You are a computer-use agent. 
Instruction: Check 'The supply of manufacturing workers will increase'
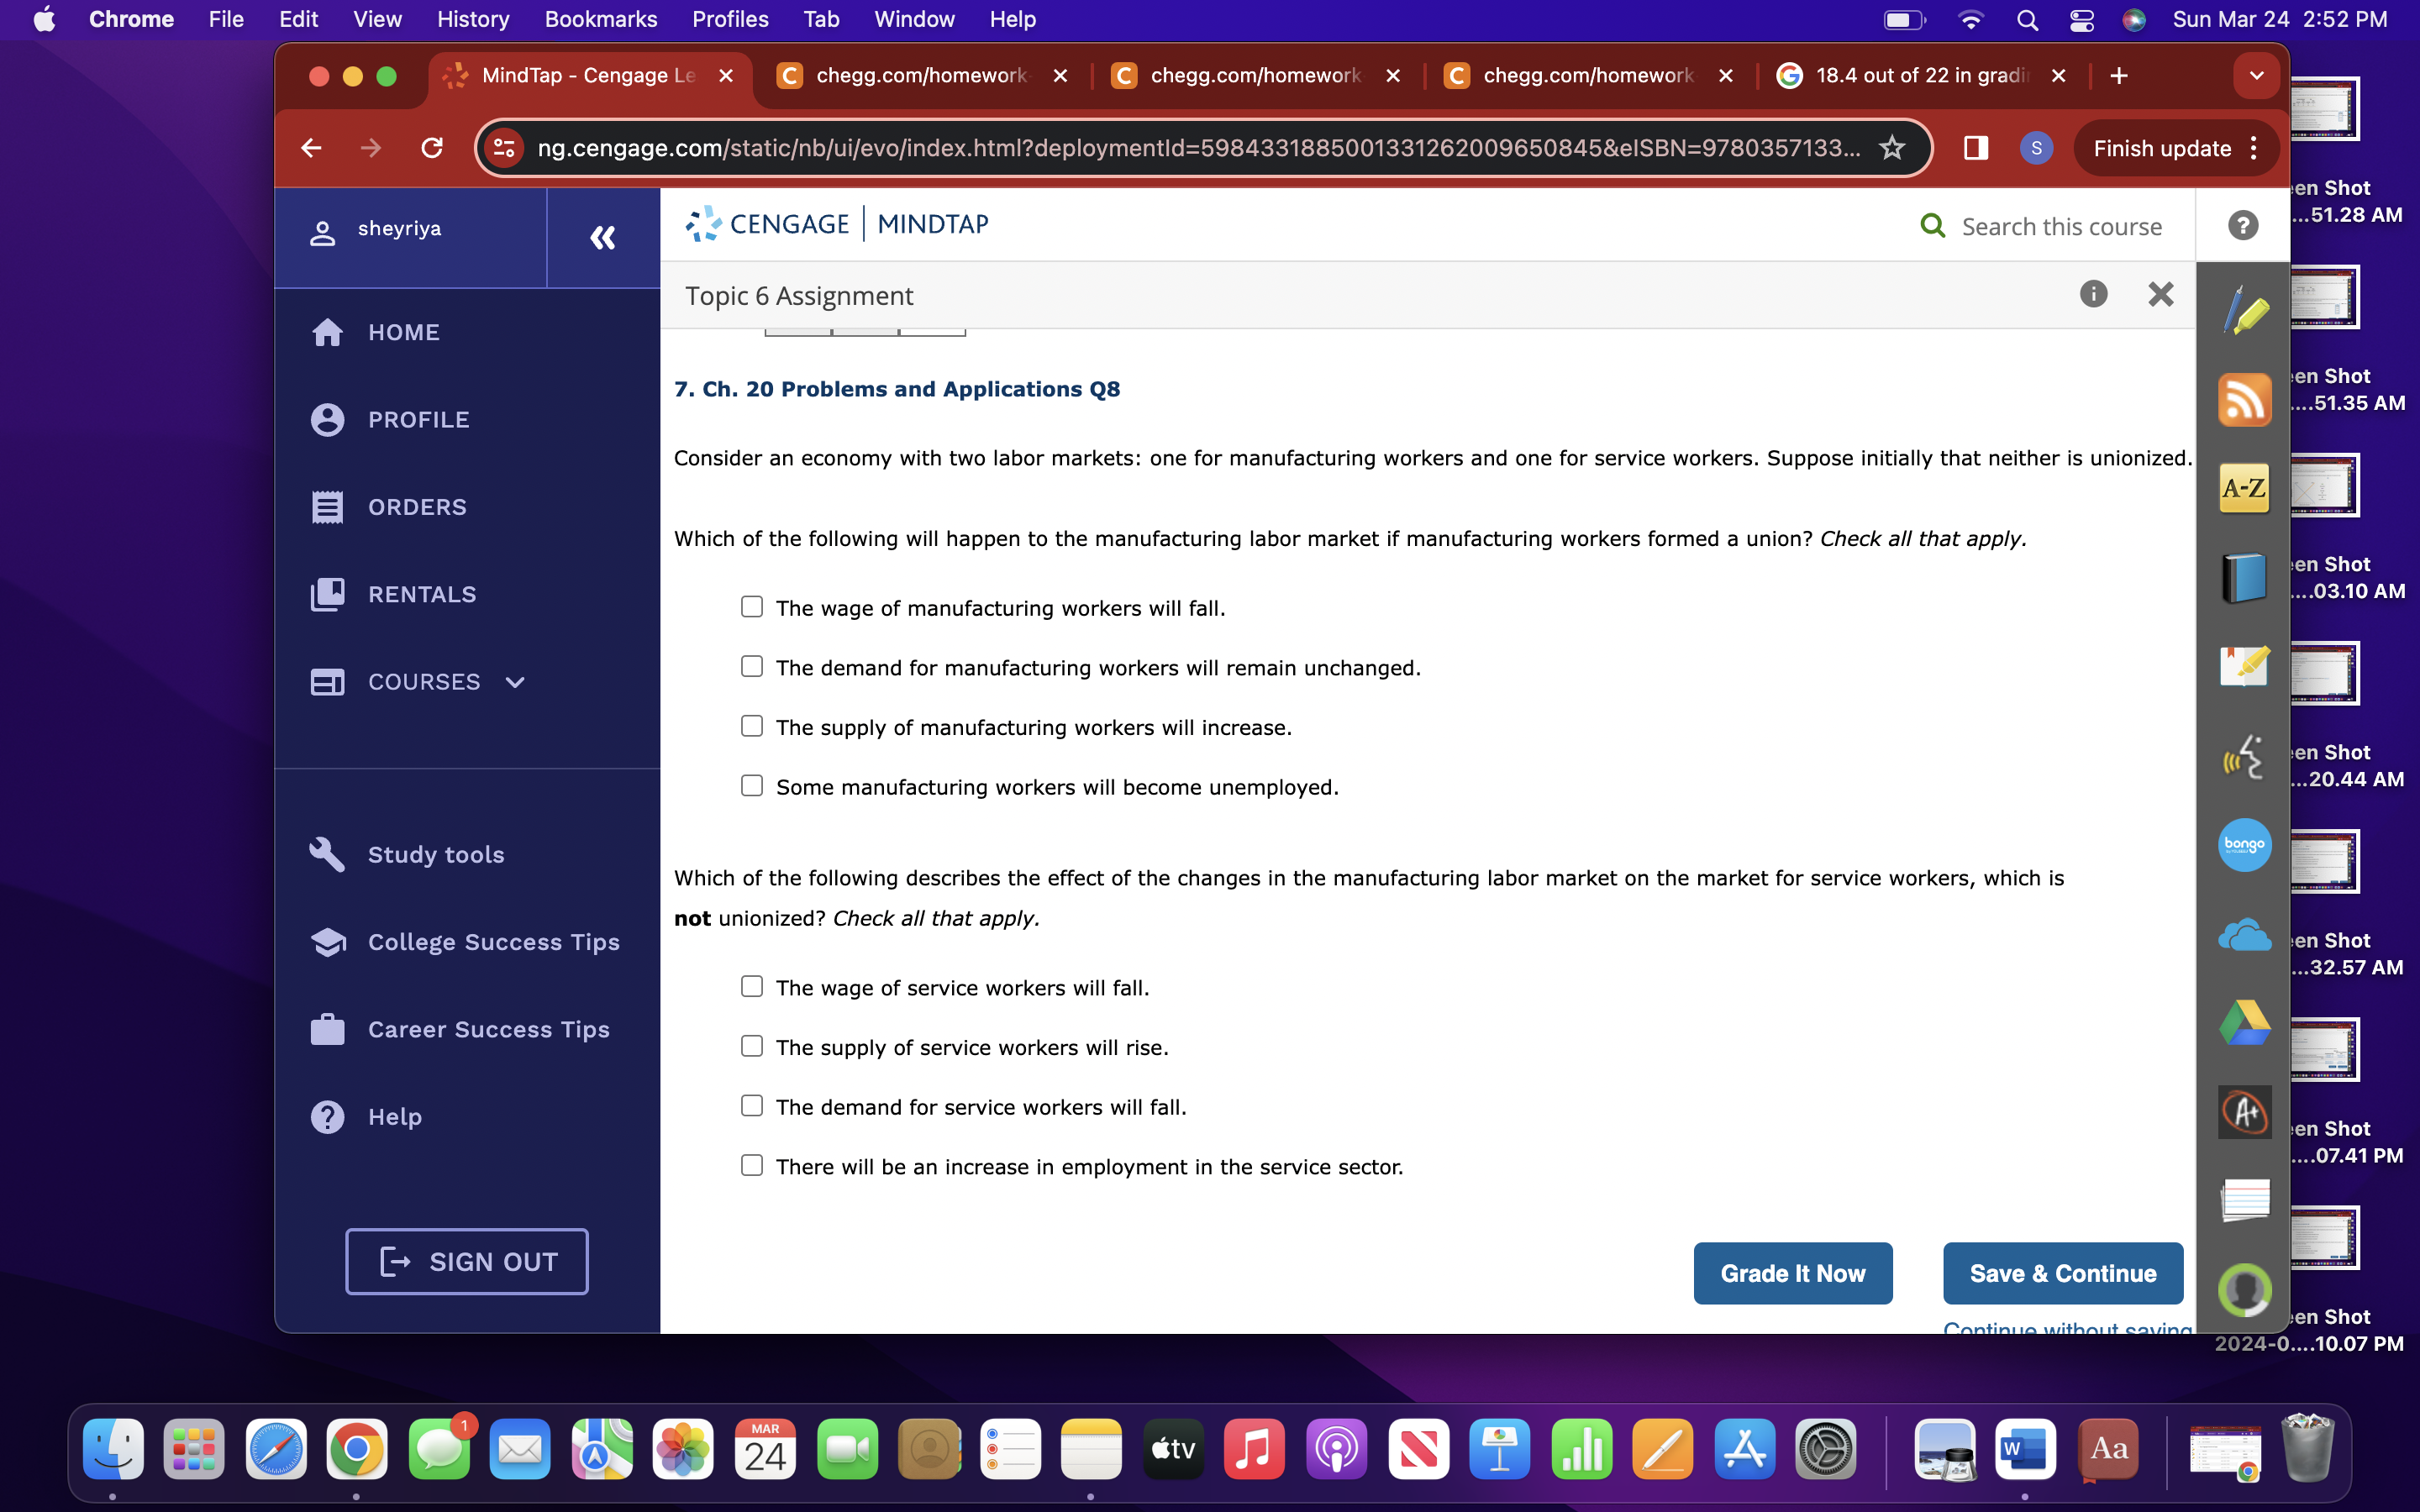[x=752, y=726]
